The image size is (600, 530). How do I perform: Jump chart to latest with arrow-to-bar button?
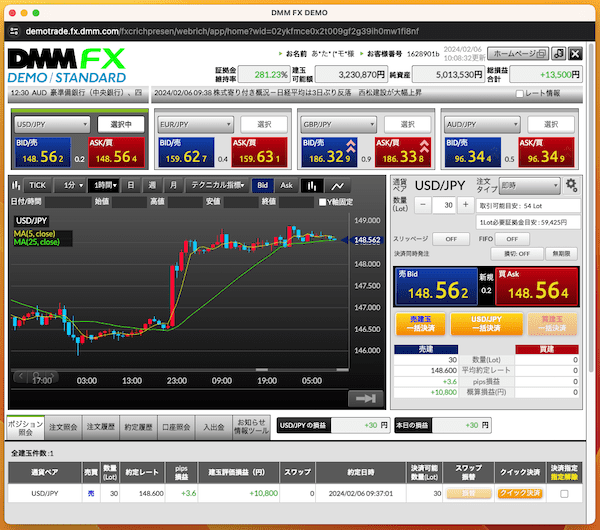[365, 398]
